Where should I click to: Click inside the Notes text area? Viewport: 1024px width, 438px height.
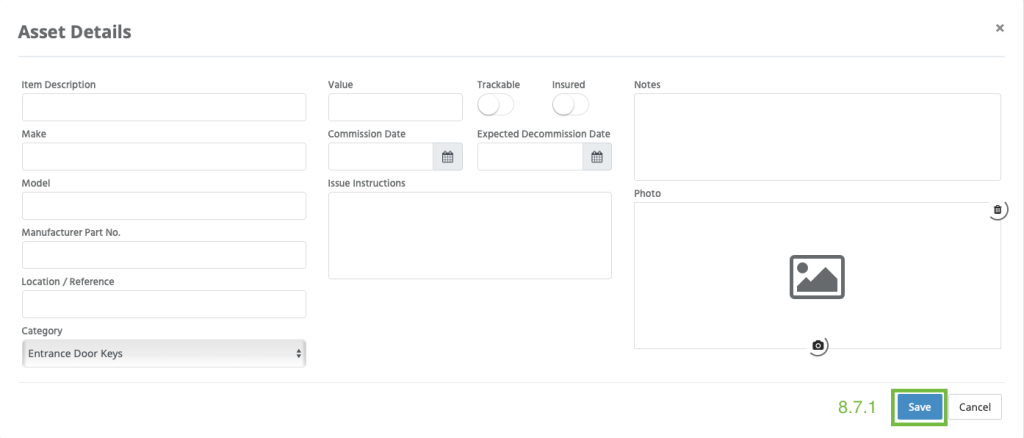817,136
